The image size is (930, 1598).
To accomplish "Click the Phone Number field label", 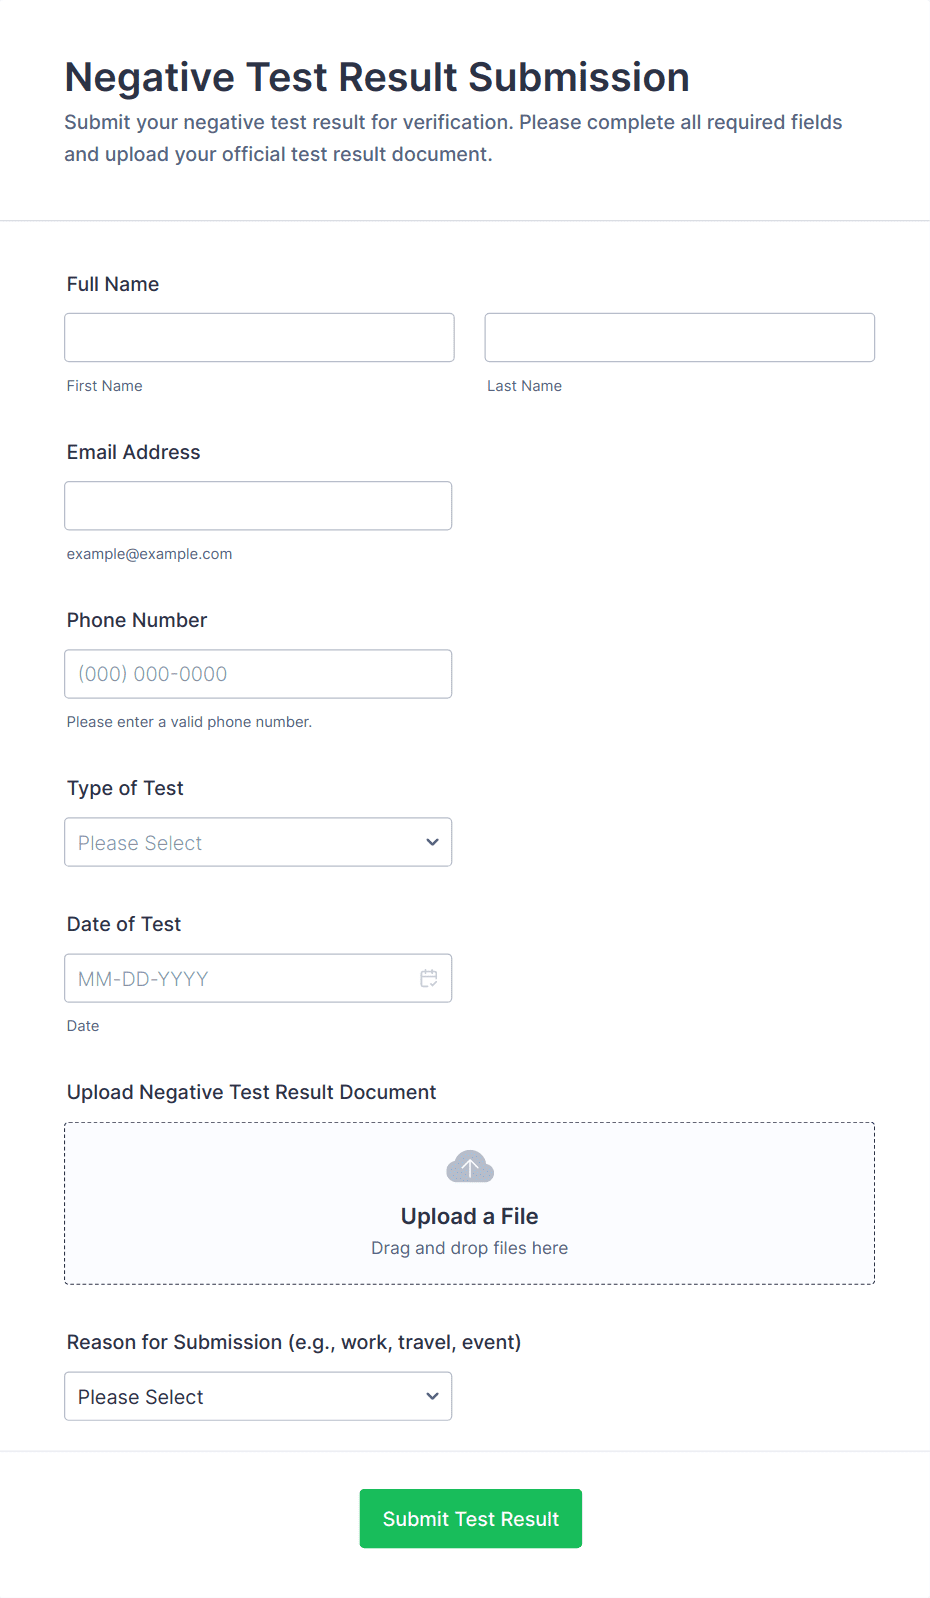I will (137, 620).
